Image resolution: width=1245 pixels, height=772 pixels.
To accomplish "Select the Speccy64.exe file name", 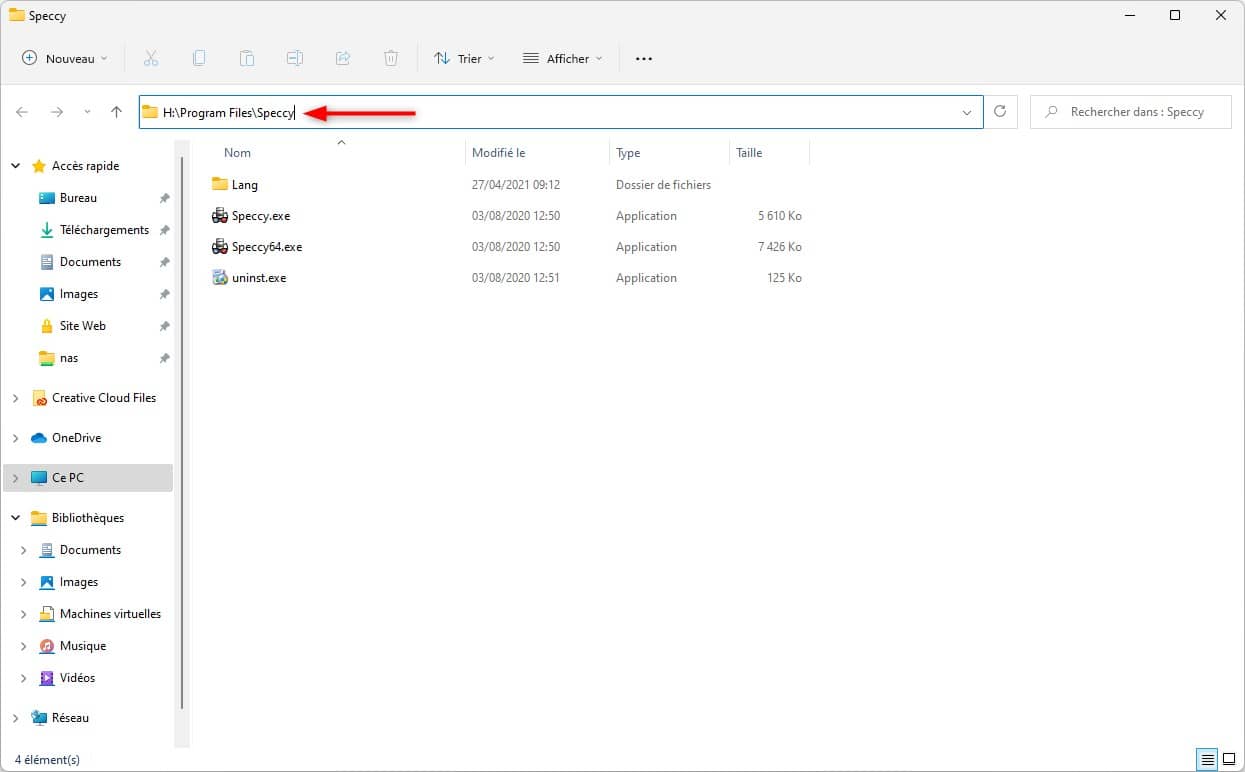I will pyautogui.click(x=267, y=247).
